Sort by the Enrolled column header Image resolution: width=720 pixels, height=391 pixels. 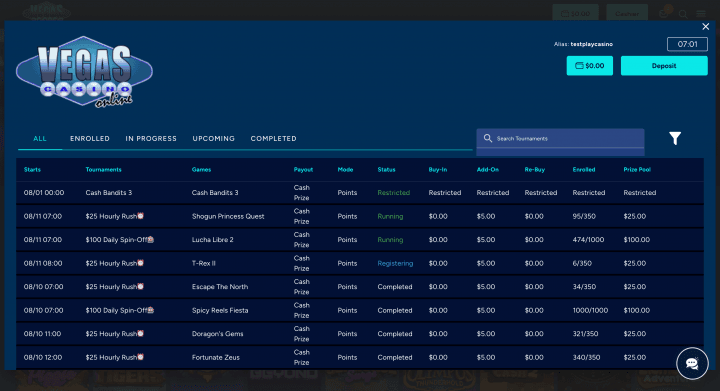tap(584, 170)
